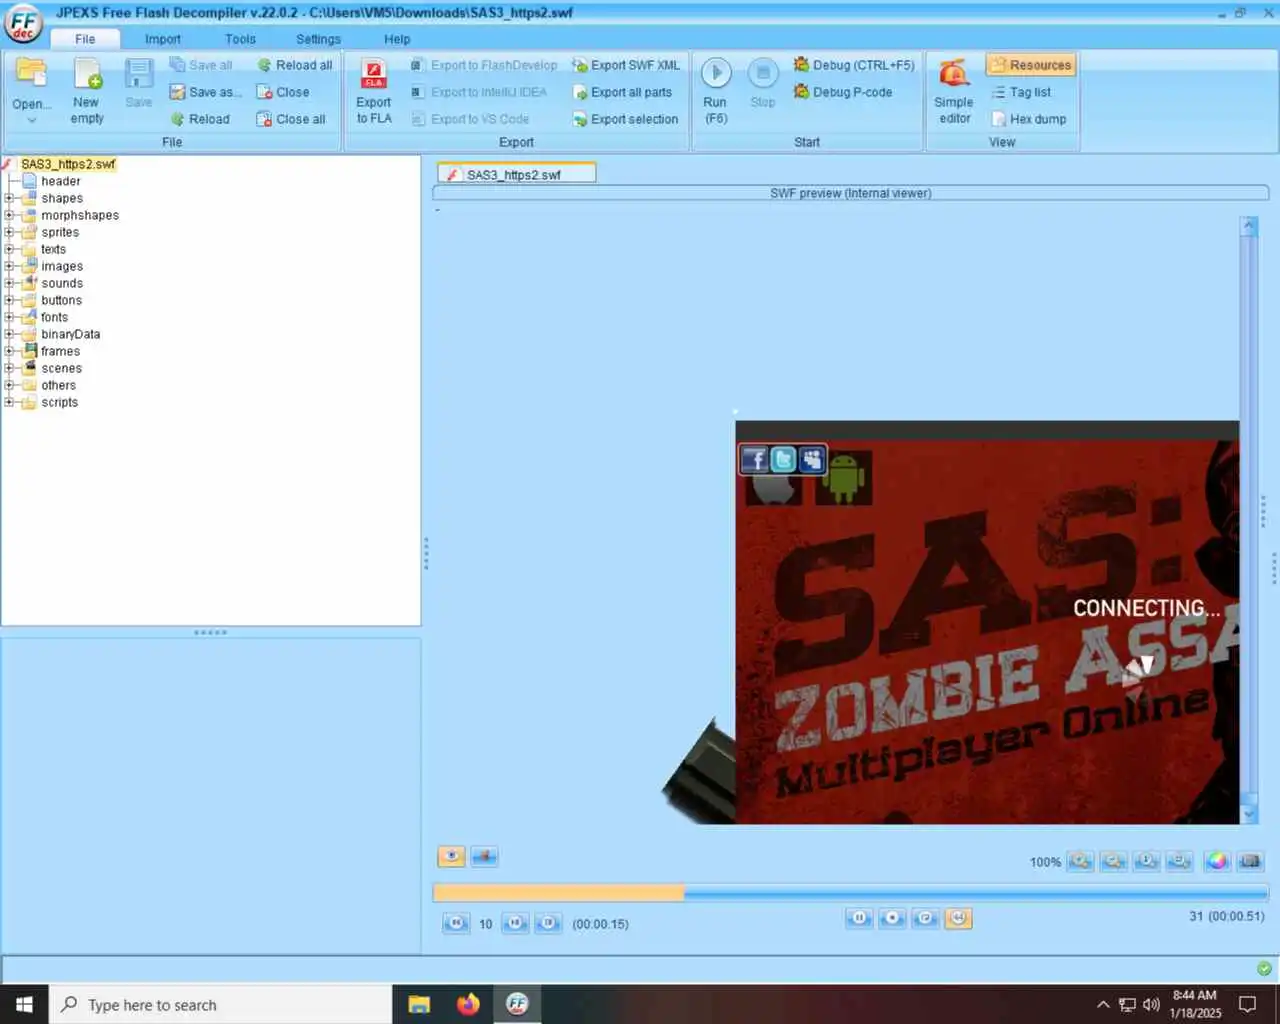Click the preview vertical scrollbar down arrow
Viewport: 1280px width, 1024px height.
point(1248,814)
